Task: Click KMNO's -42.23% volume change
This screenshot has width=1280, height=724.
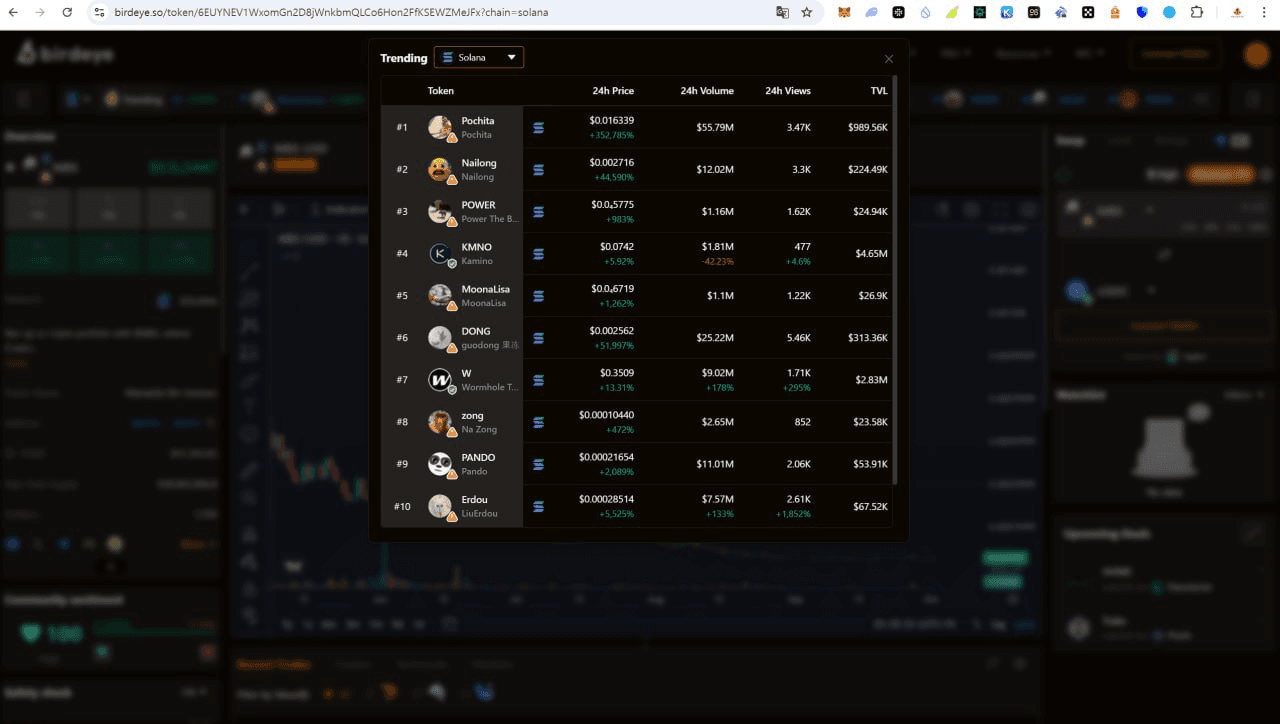Action: [718, 261]
